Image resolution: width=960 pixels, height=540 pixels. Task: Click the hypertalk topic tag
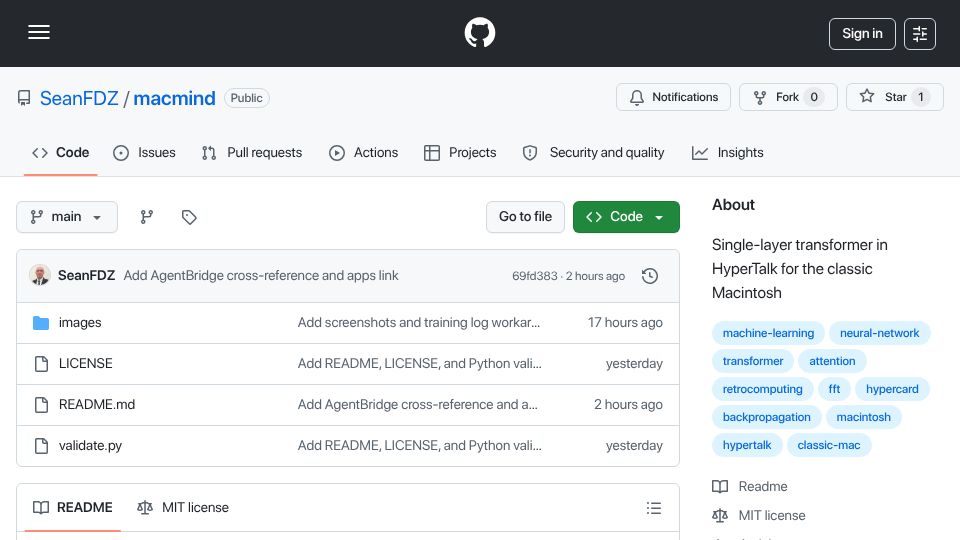pyautogui.click(x=747, y=446)
